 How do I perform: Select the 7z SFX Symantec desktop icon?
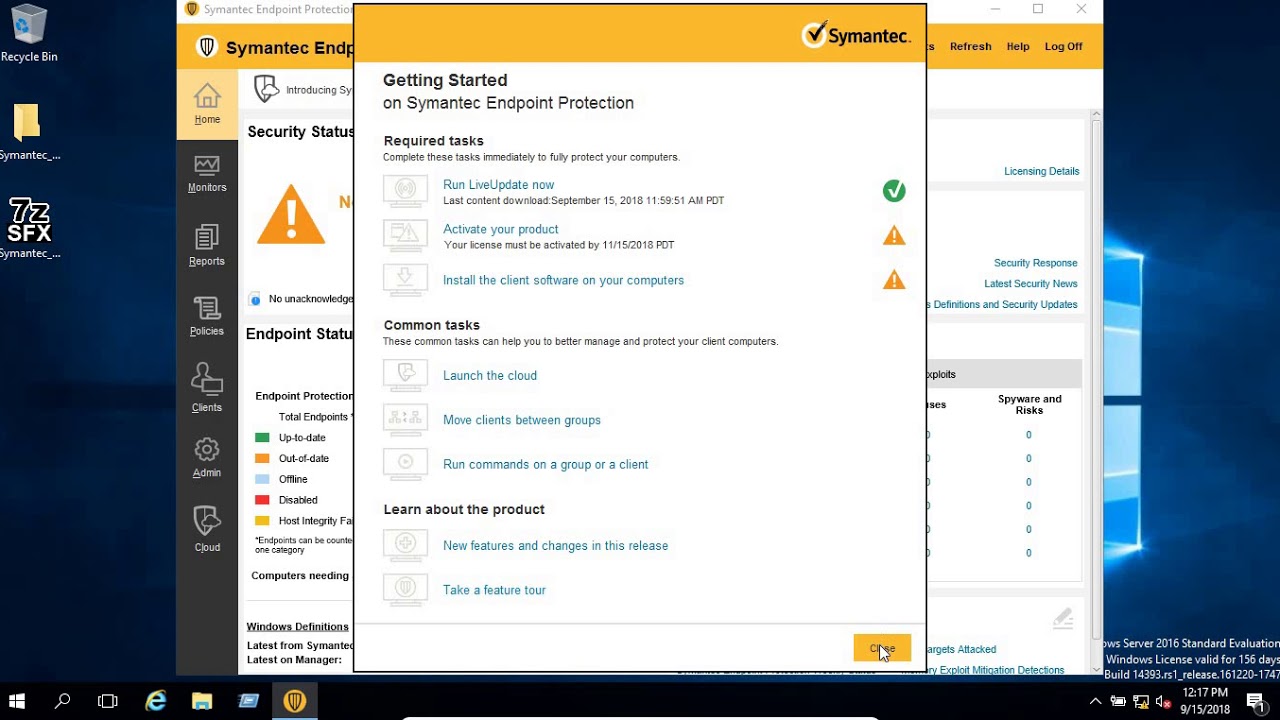pos(29,228)
